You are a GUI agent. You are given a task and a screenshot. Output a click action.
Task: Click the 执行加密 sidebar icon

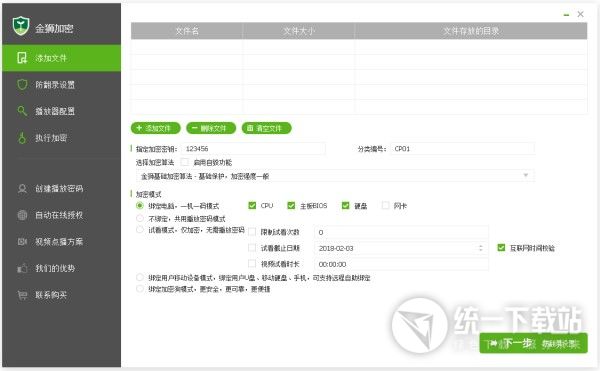[22, 138]
